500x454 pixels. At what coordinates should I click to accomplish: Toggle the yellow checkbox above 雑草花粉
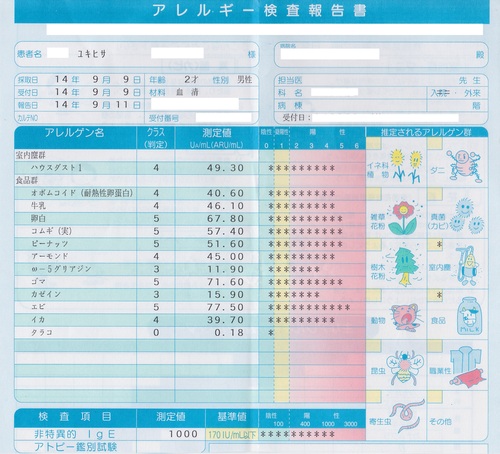[373, 194]
